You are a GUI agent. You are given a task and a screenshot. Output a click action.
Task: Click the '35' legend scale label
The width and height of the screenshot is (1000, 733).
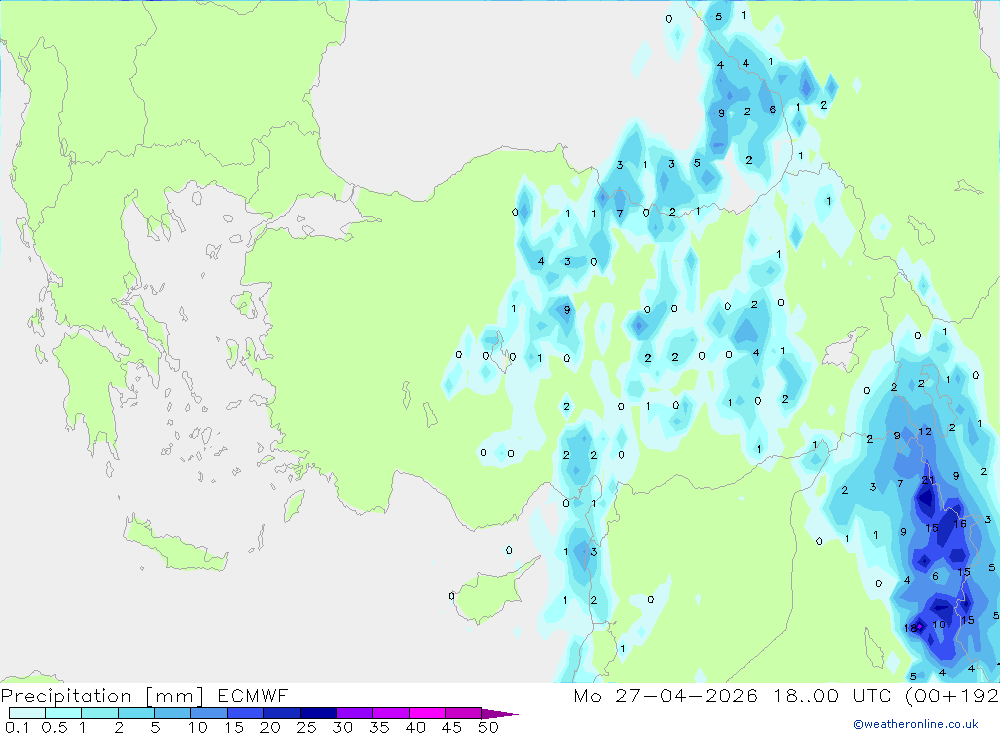tap(379, 727)
